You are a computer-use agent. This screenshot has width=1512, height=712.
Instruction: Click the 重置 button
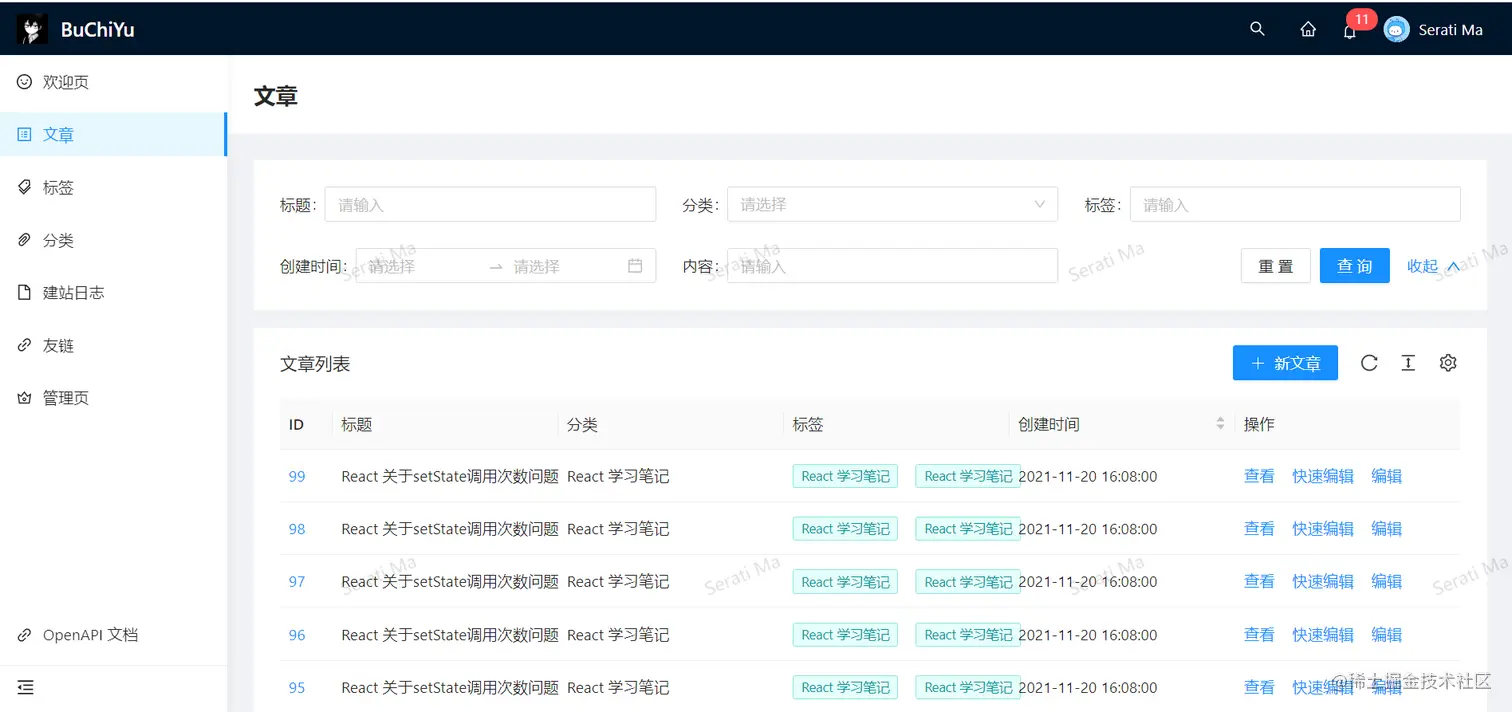(x=1276, y=266)
